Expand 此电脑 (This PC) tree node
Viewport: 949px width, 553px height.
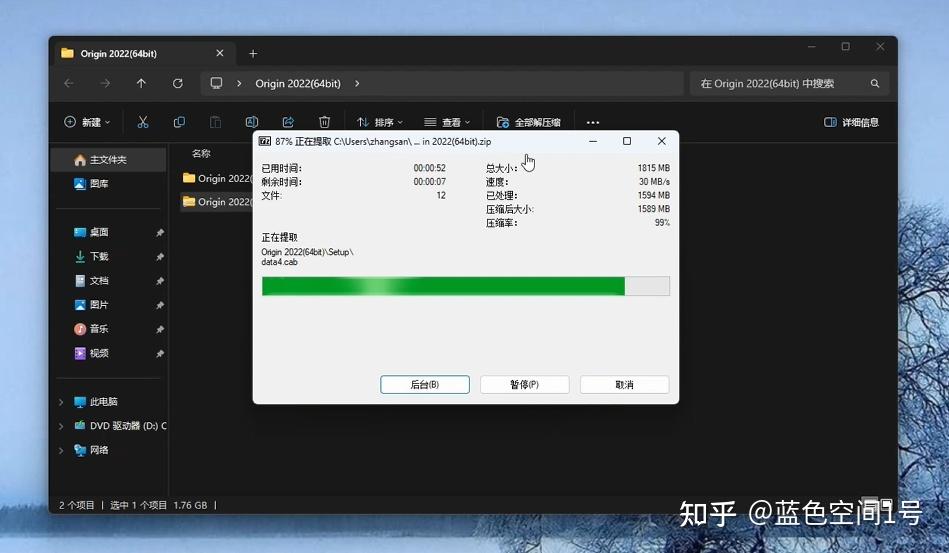click(x=61, y=402)
